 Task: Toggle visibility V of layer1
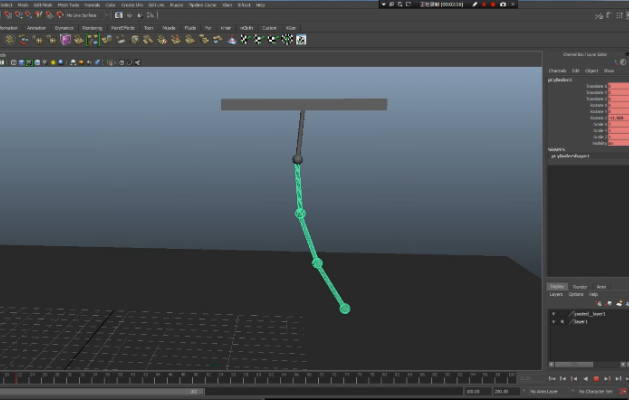(554, 322)
